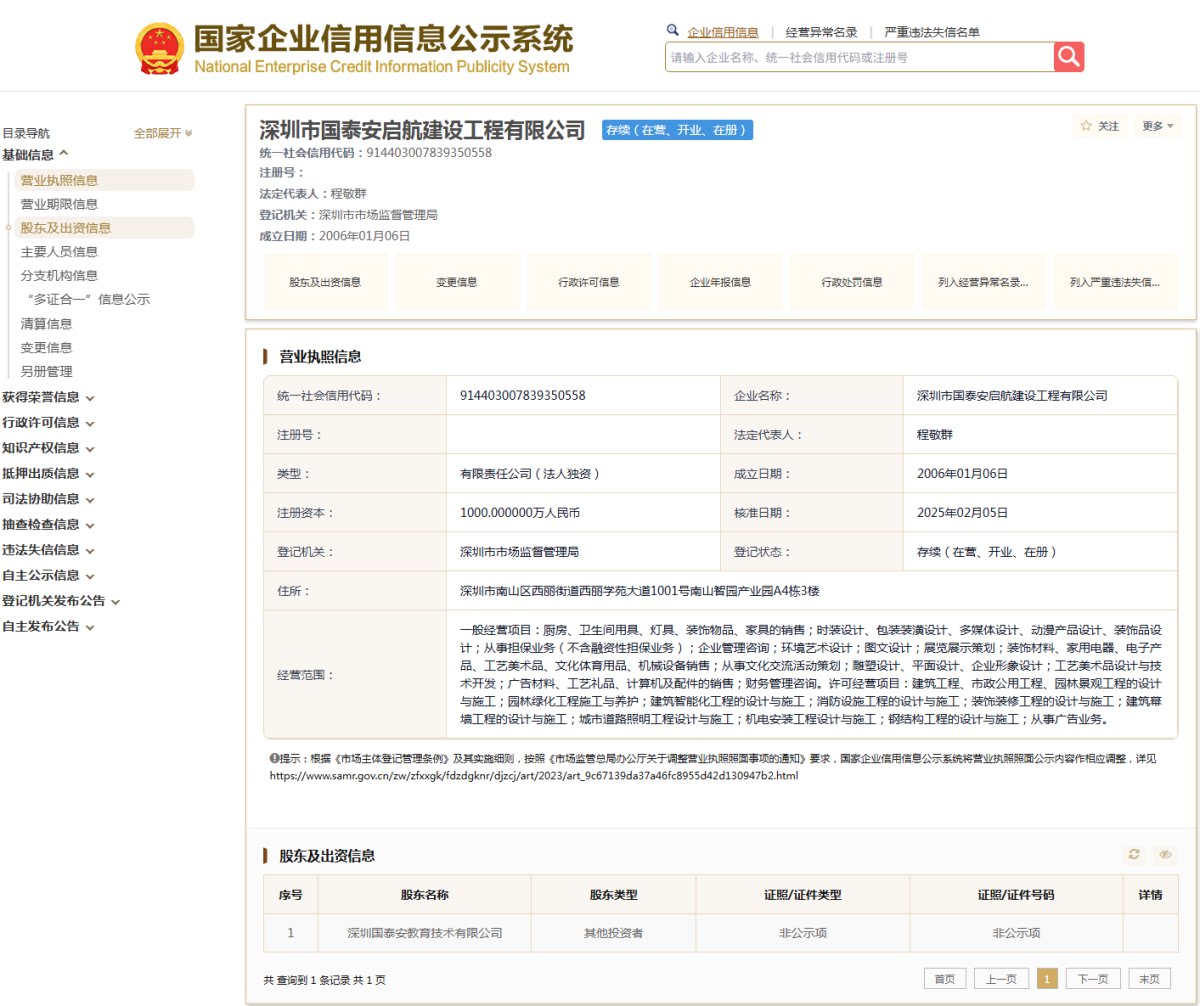Go to 末页 last page
The height and width of the screenshot is (1006, 1200).
point(1150,979)
